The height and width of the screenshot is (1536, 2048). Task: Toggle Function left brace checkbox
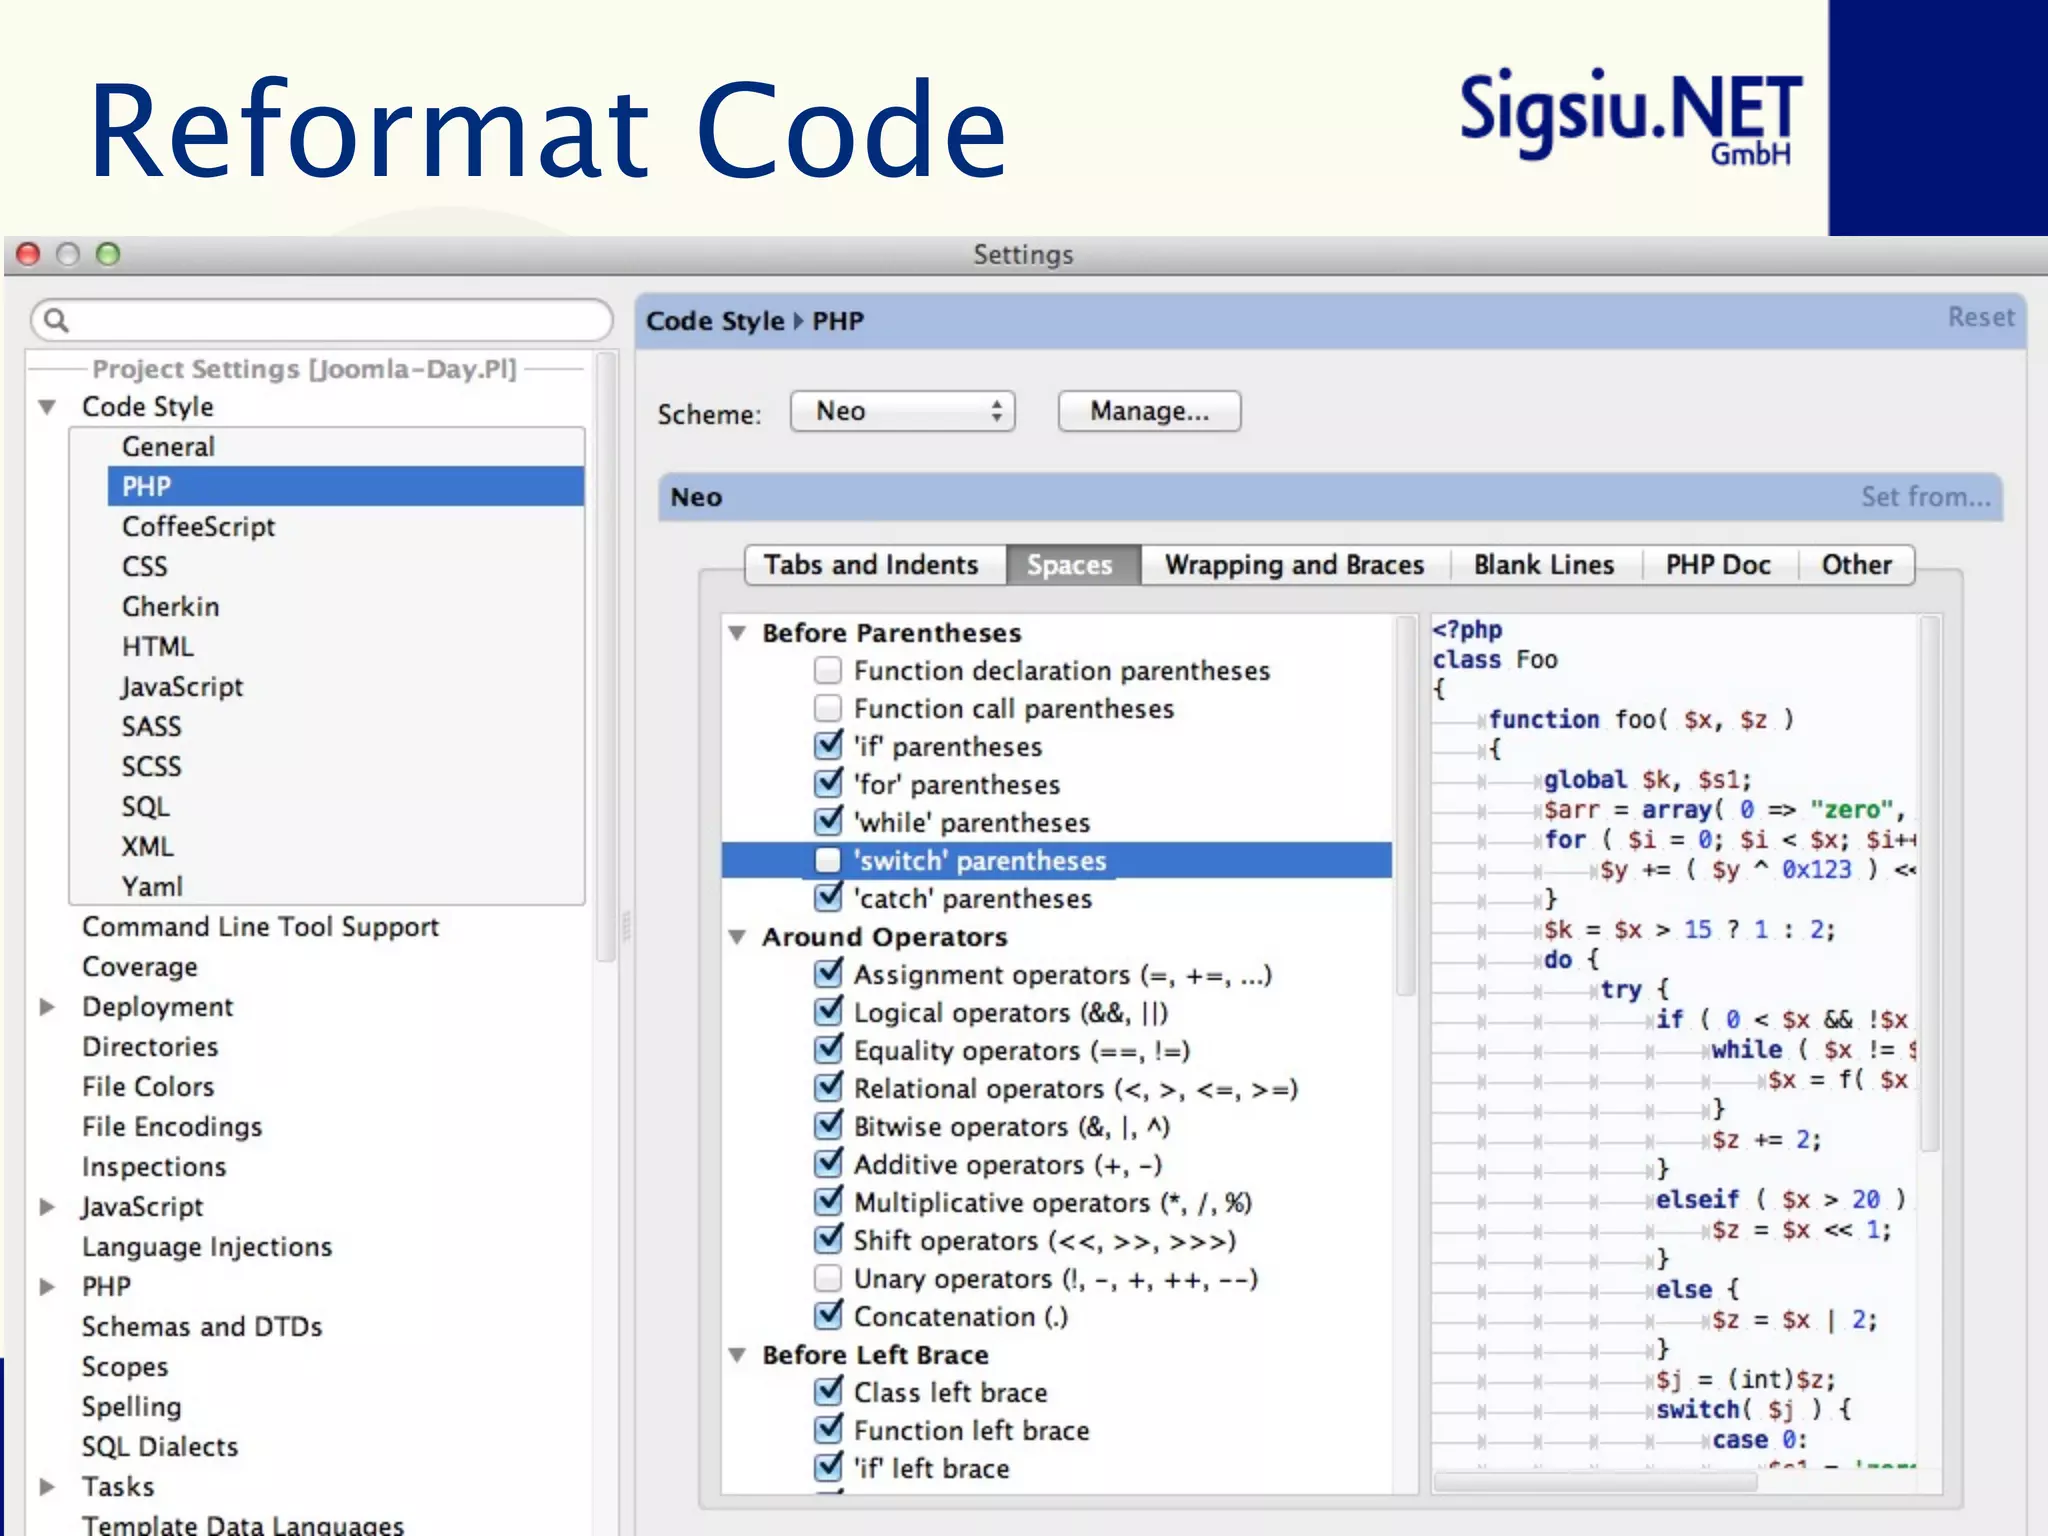828,1430
